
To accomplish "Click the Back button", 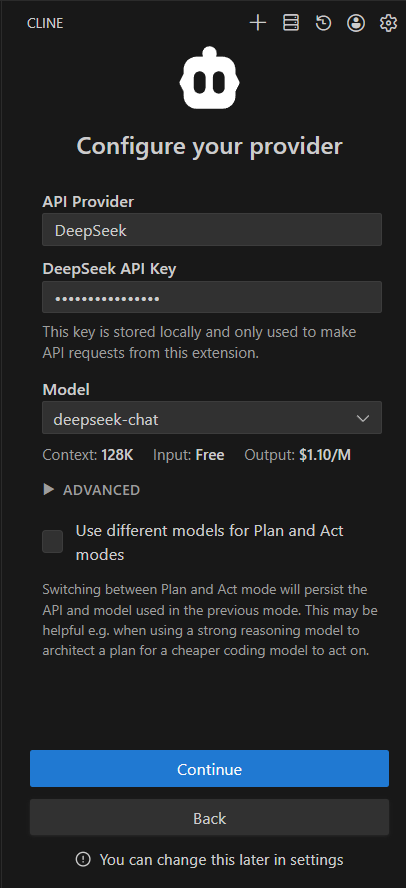I will click(x=210, y=818).
